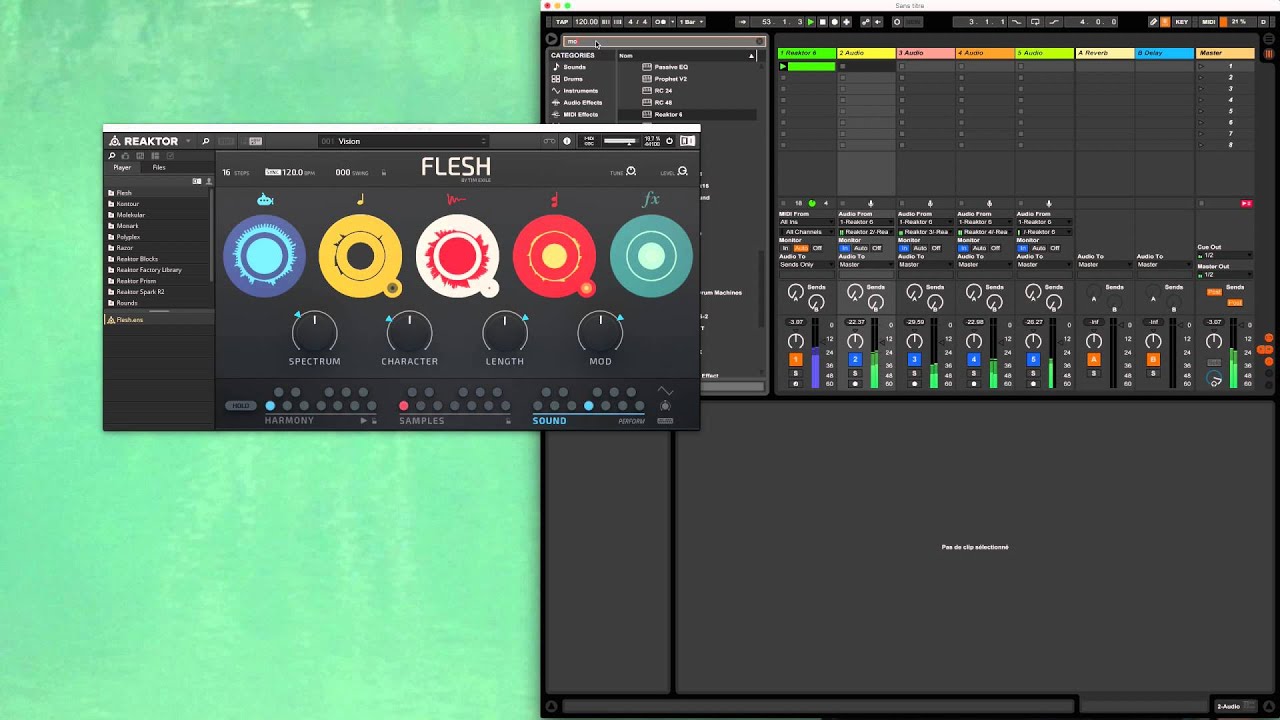Click the CHARACTER knob in Flesh

[409, 331]
